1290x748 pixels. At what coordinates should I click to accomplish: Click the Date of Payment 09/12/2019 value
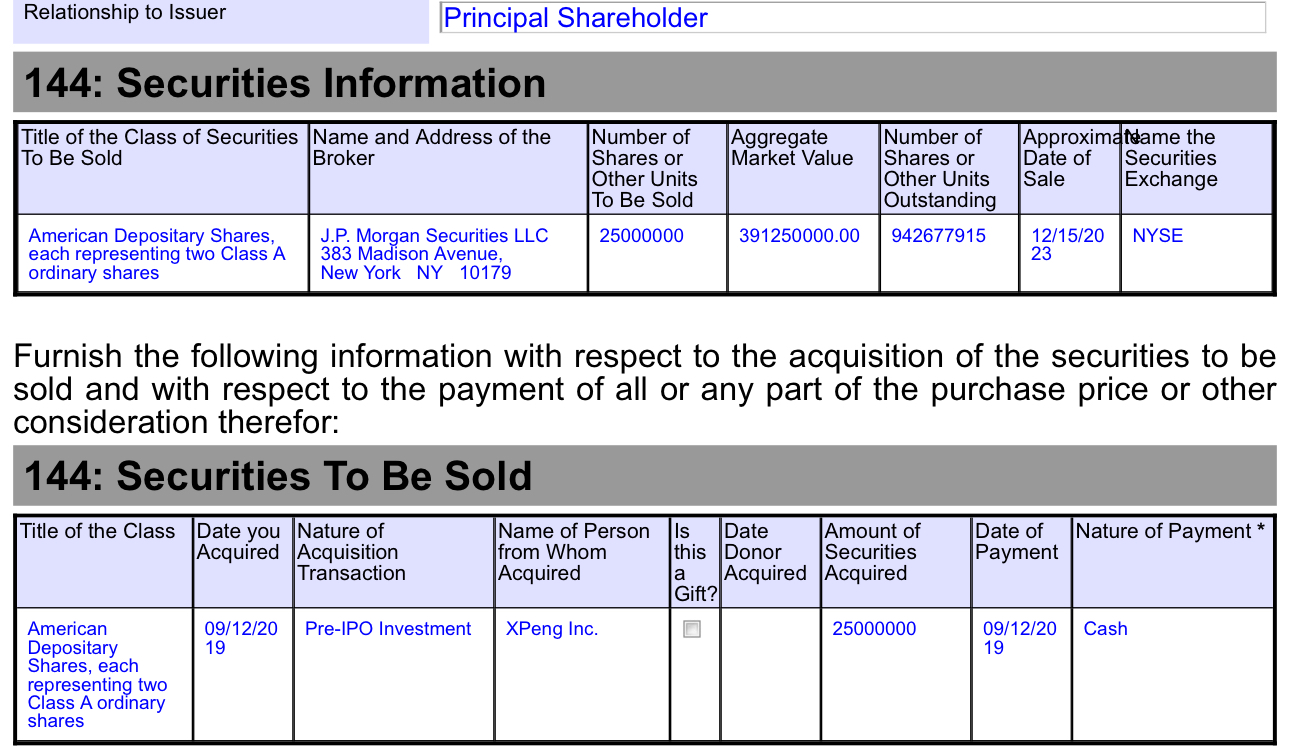click(1019, 638)
